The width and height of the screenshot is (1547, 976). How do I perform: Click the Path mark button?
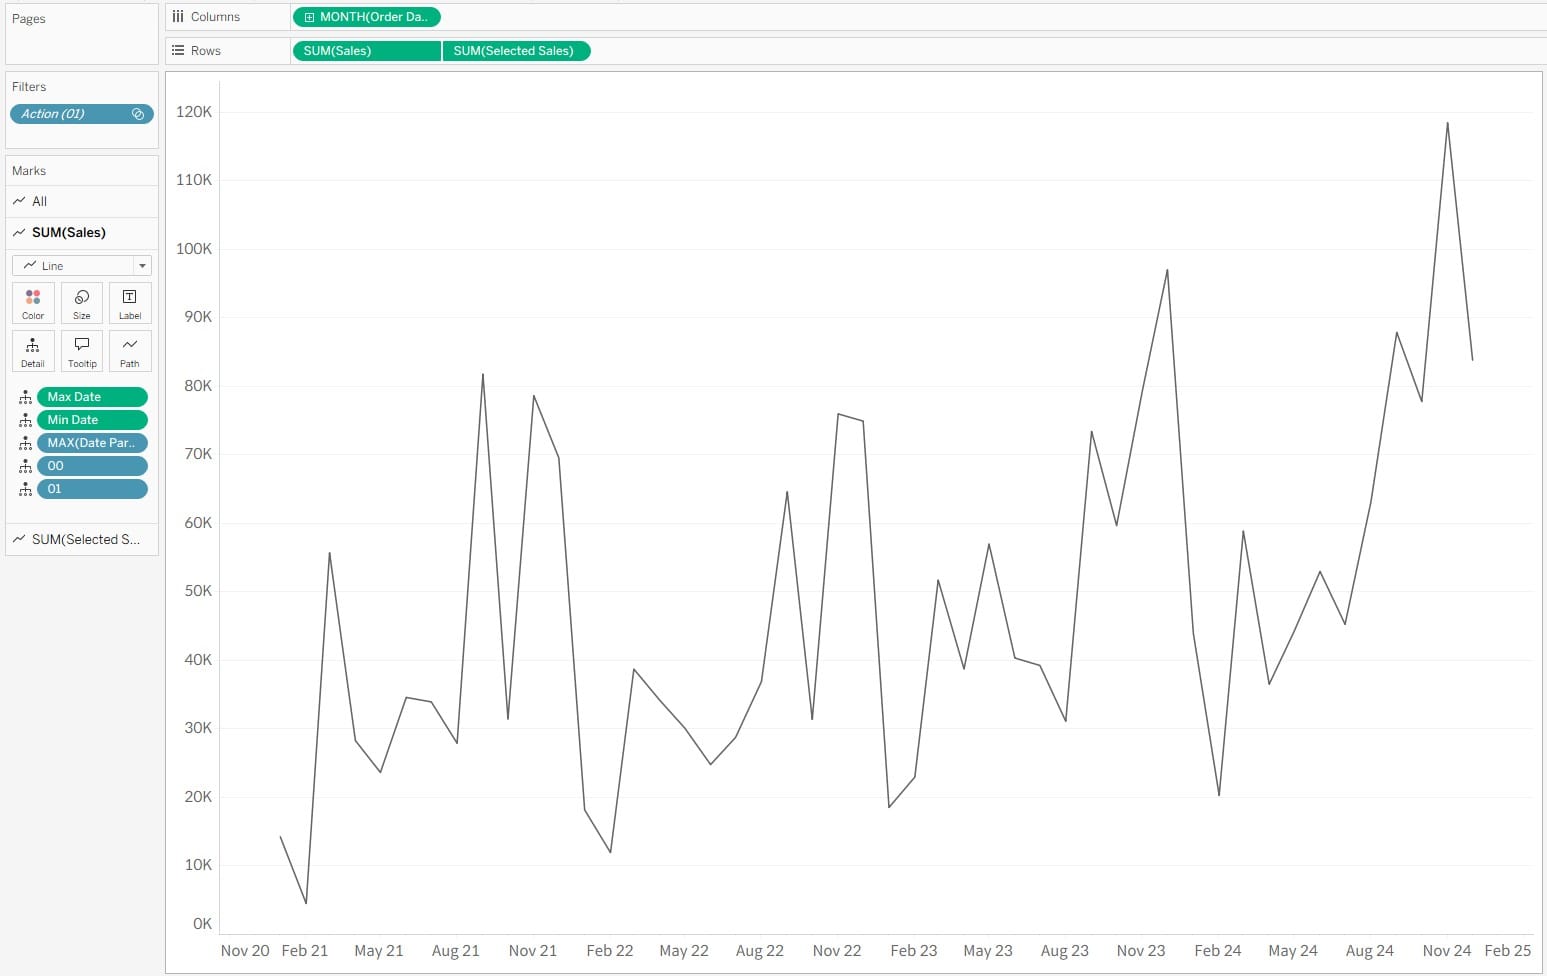(x=130, y=351)
